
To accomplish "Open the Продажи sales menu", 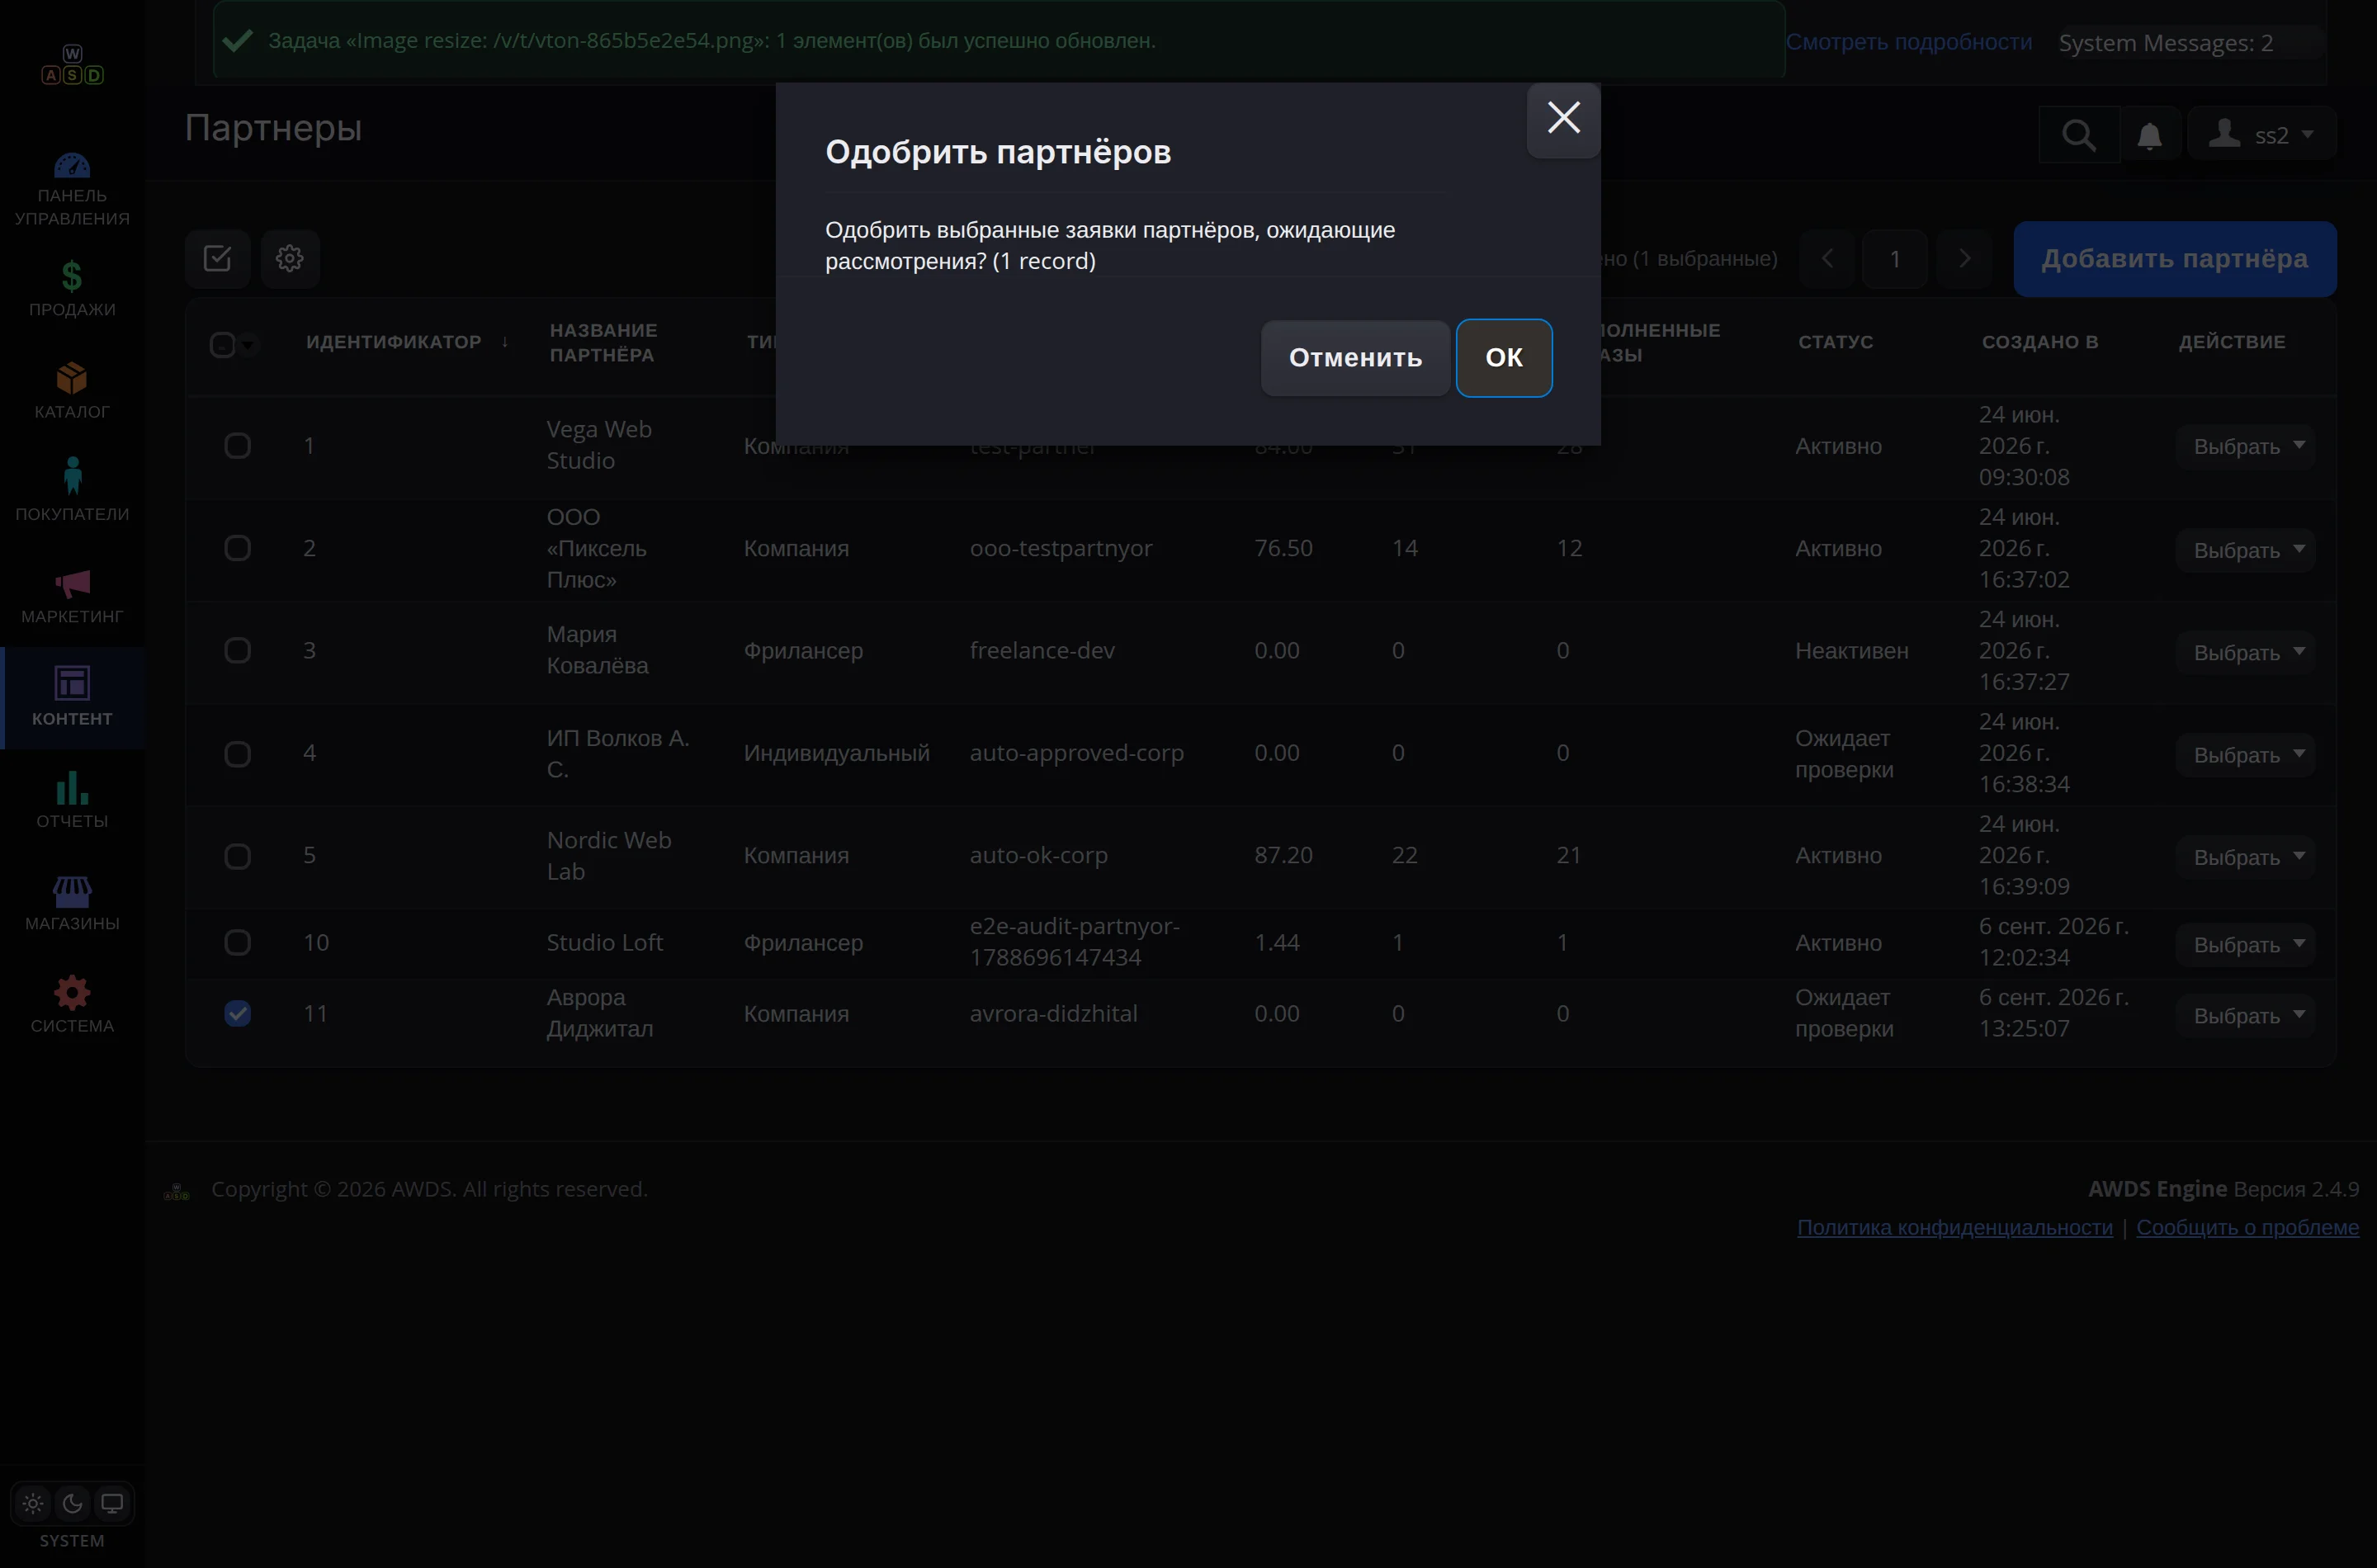I will (x=72, y=290).
